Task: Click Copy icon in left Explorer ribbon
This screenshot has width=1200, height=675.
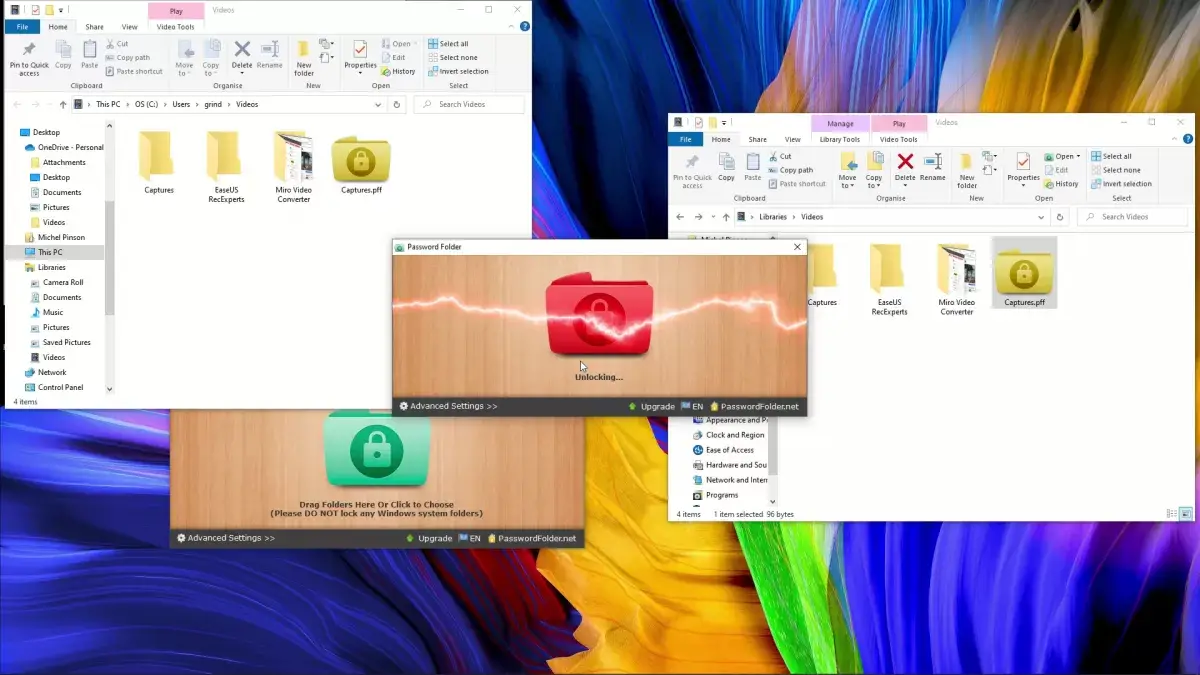Action: click(x=63, y=54)
